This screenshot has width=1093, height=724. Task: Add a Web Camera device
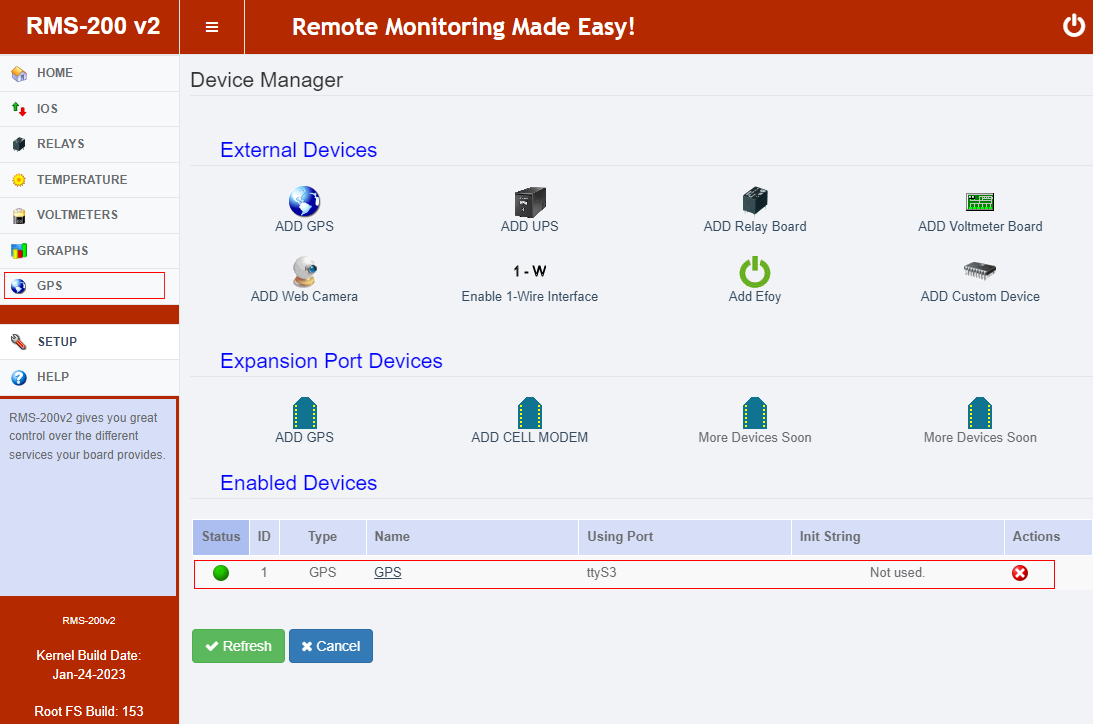point(304,272)
